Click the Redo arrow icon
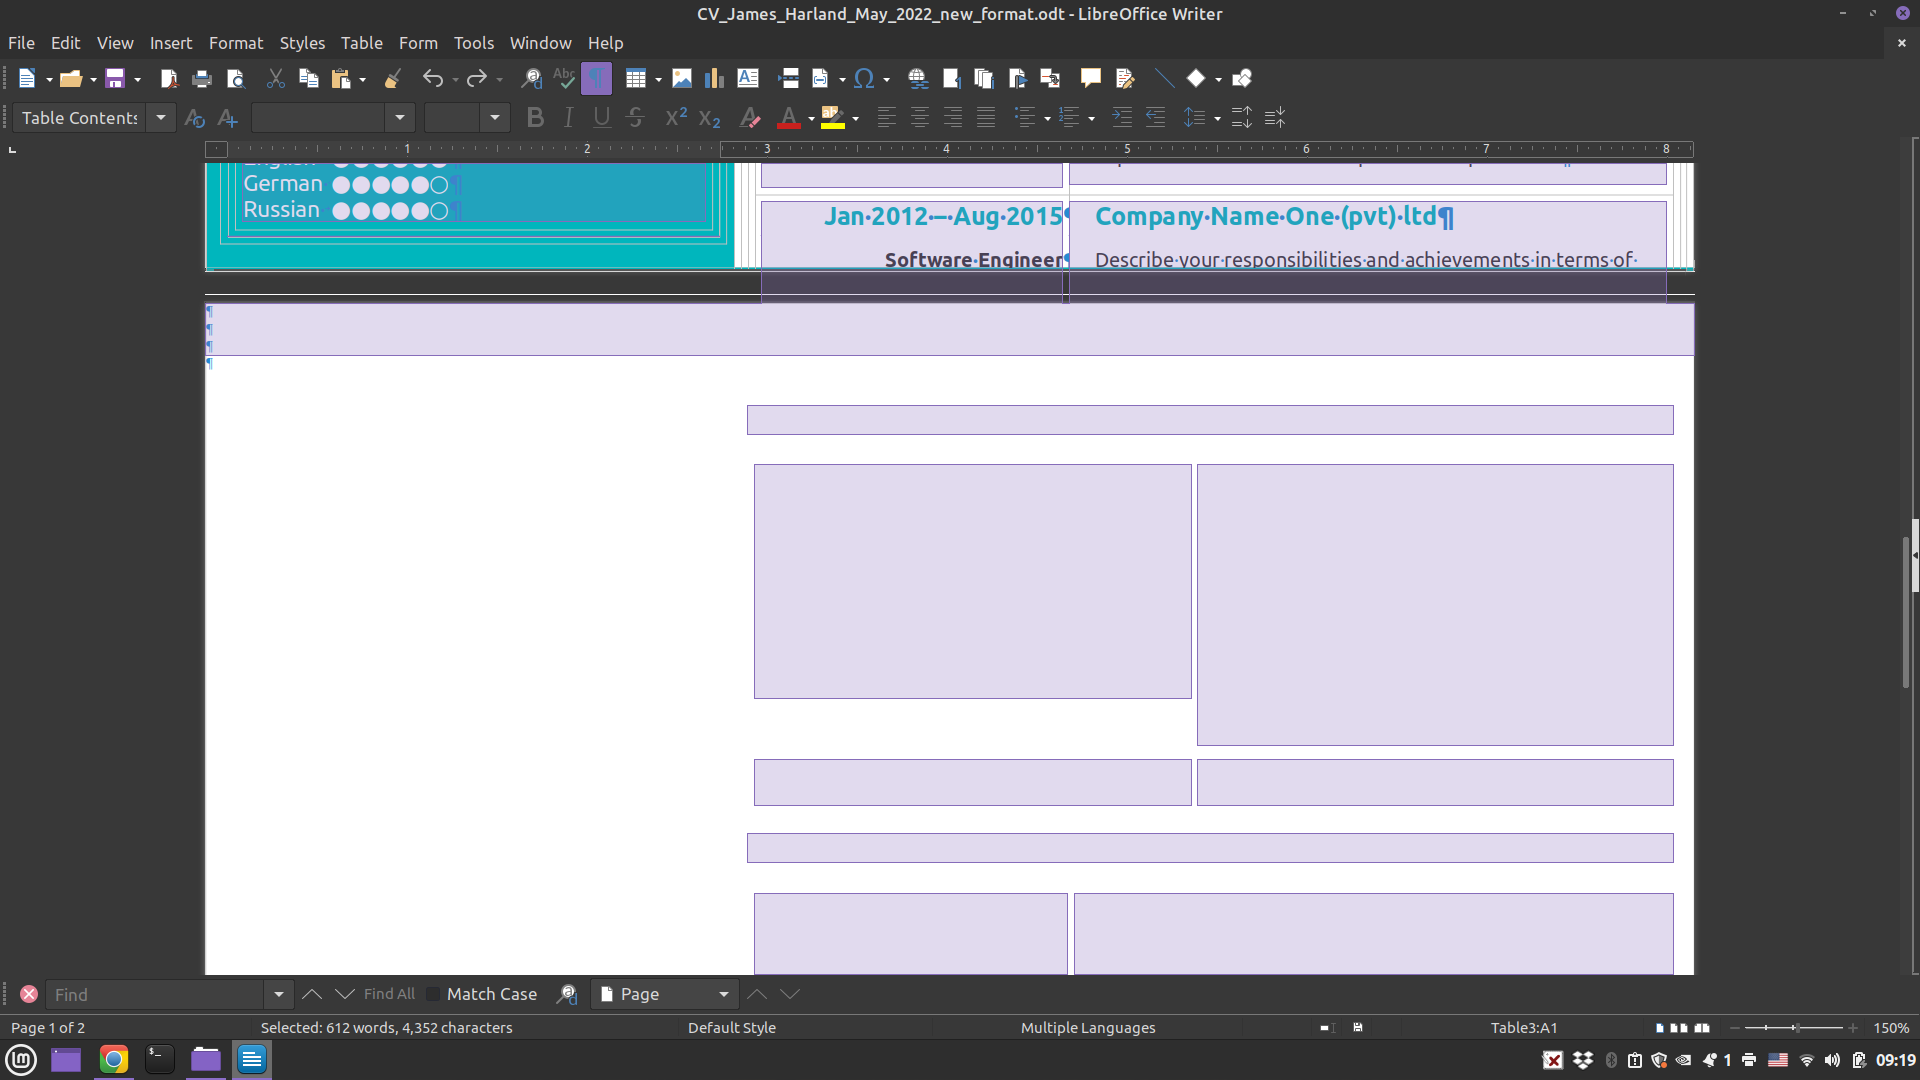This screenshot has width=1920, height=1080. [477, 78]
